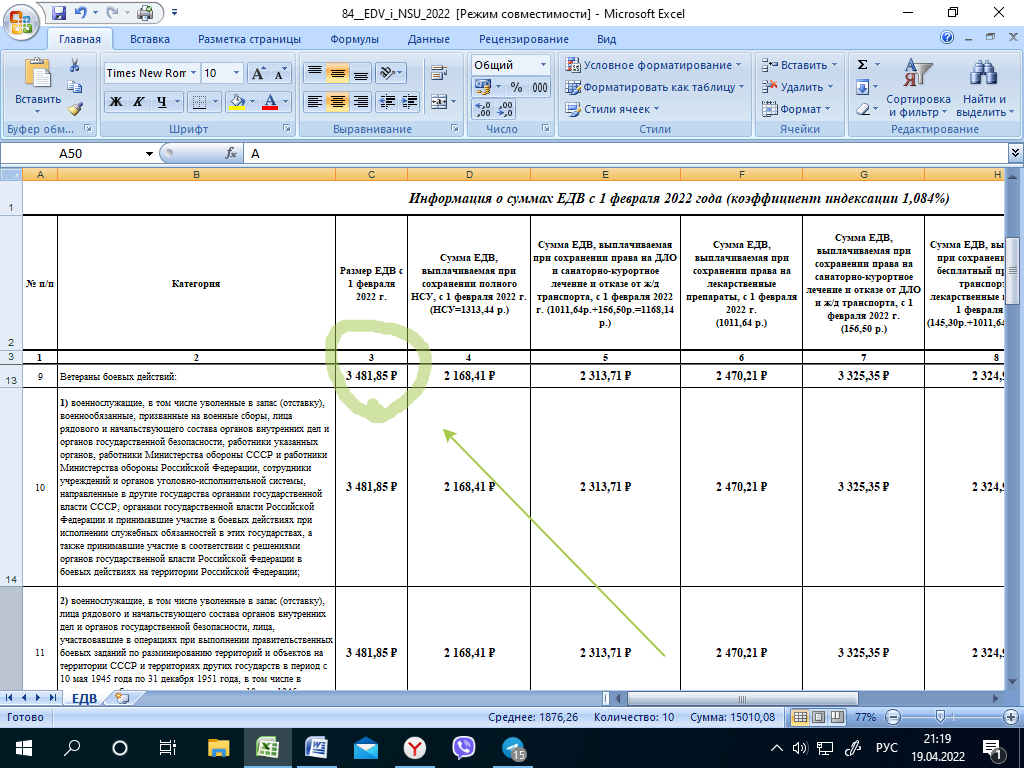Click the Name Box showing A50
Viewport: 1024px width, 768px height.
pyautogui.click(x=100, y=154)
